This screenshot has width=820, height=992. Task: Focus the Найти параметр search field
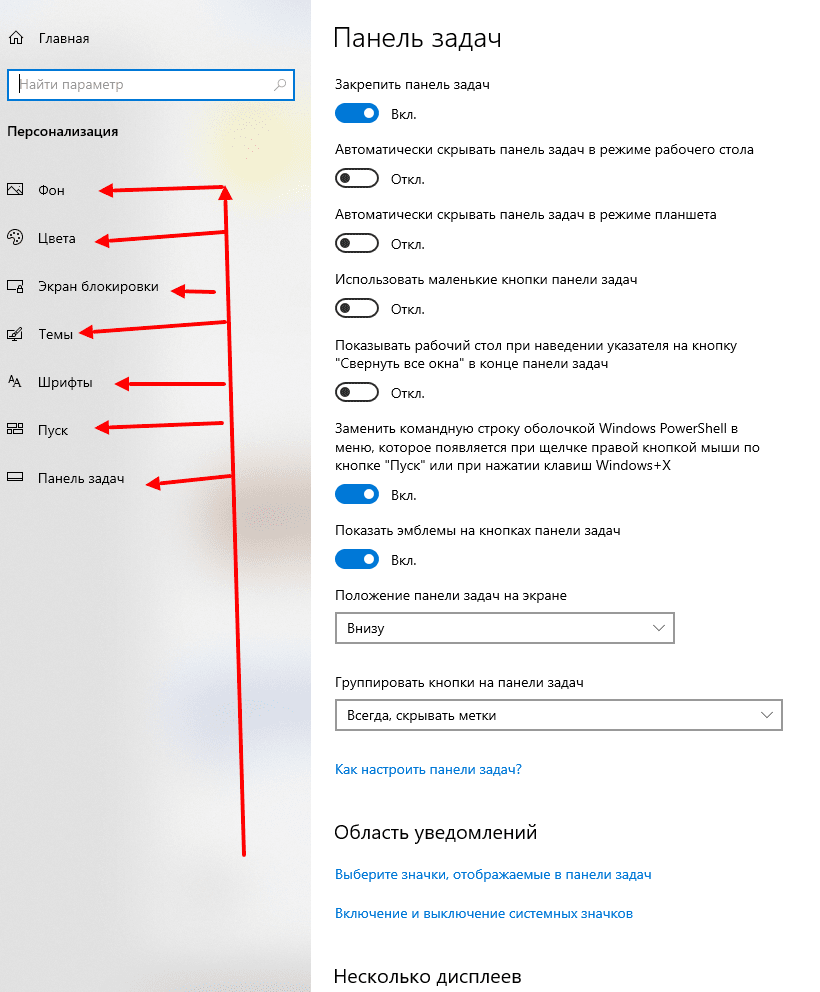tap(151, 85)
